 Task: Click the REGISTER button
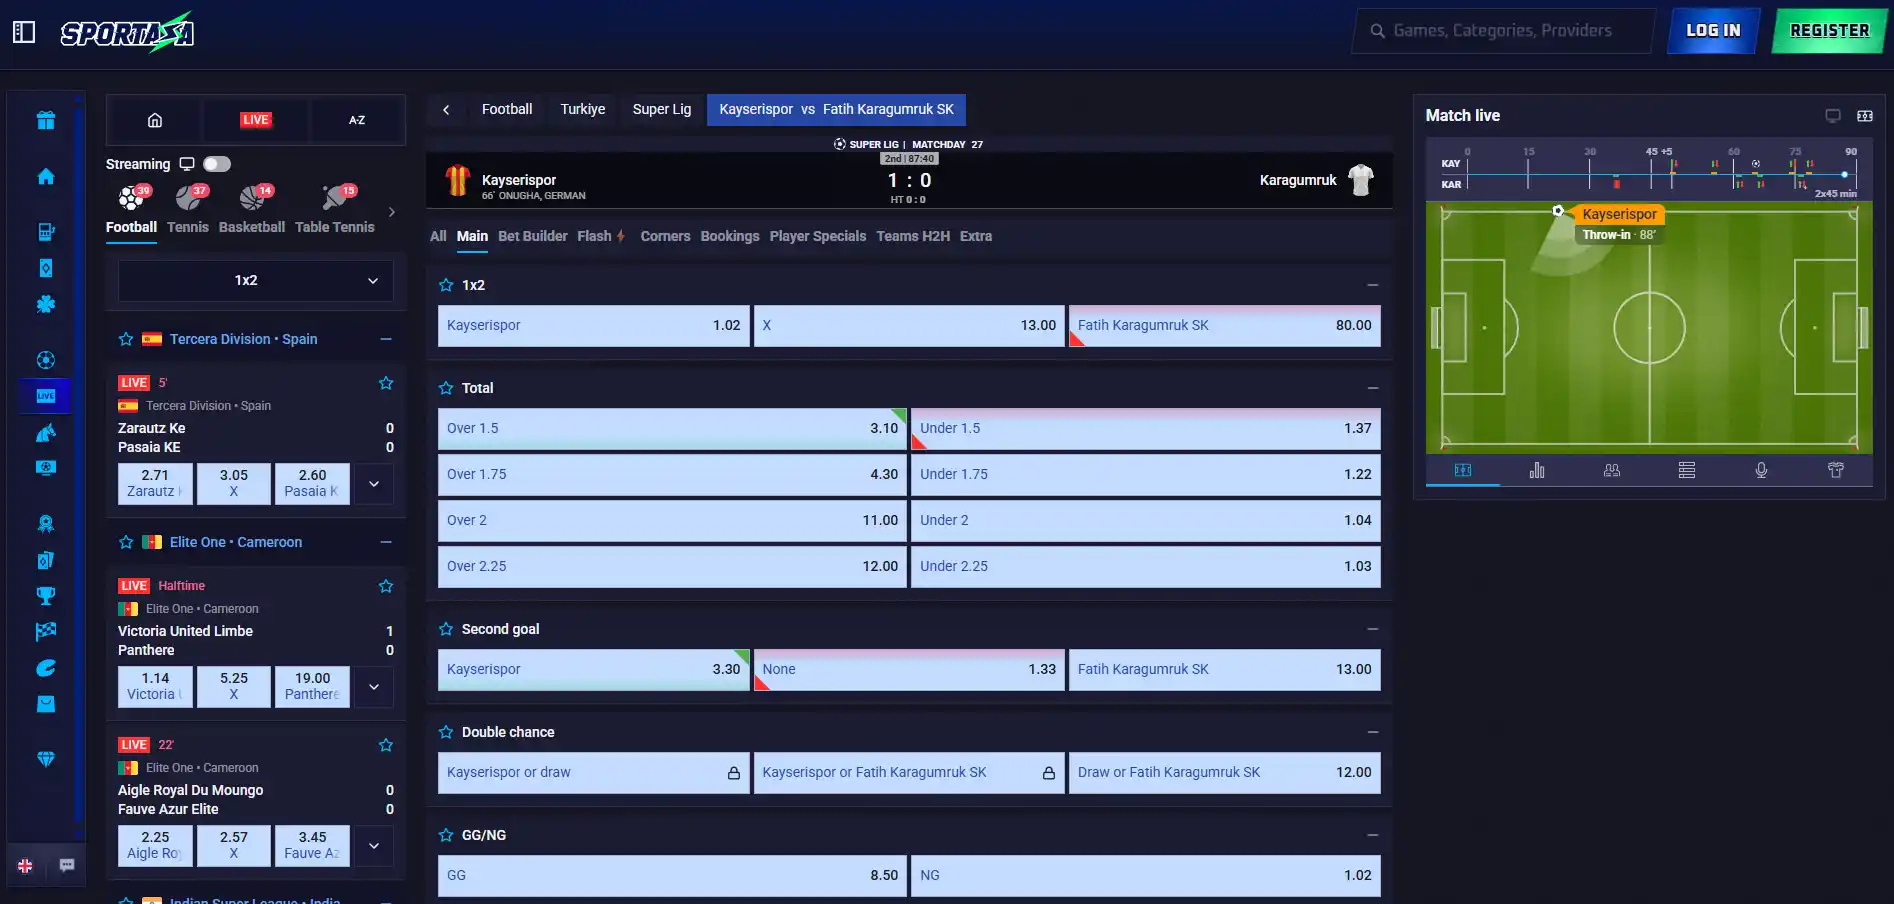tap(1829, 31)
